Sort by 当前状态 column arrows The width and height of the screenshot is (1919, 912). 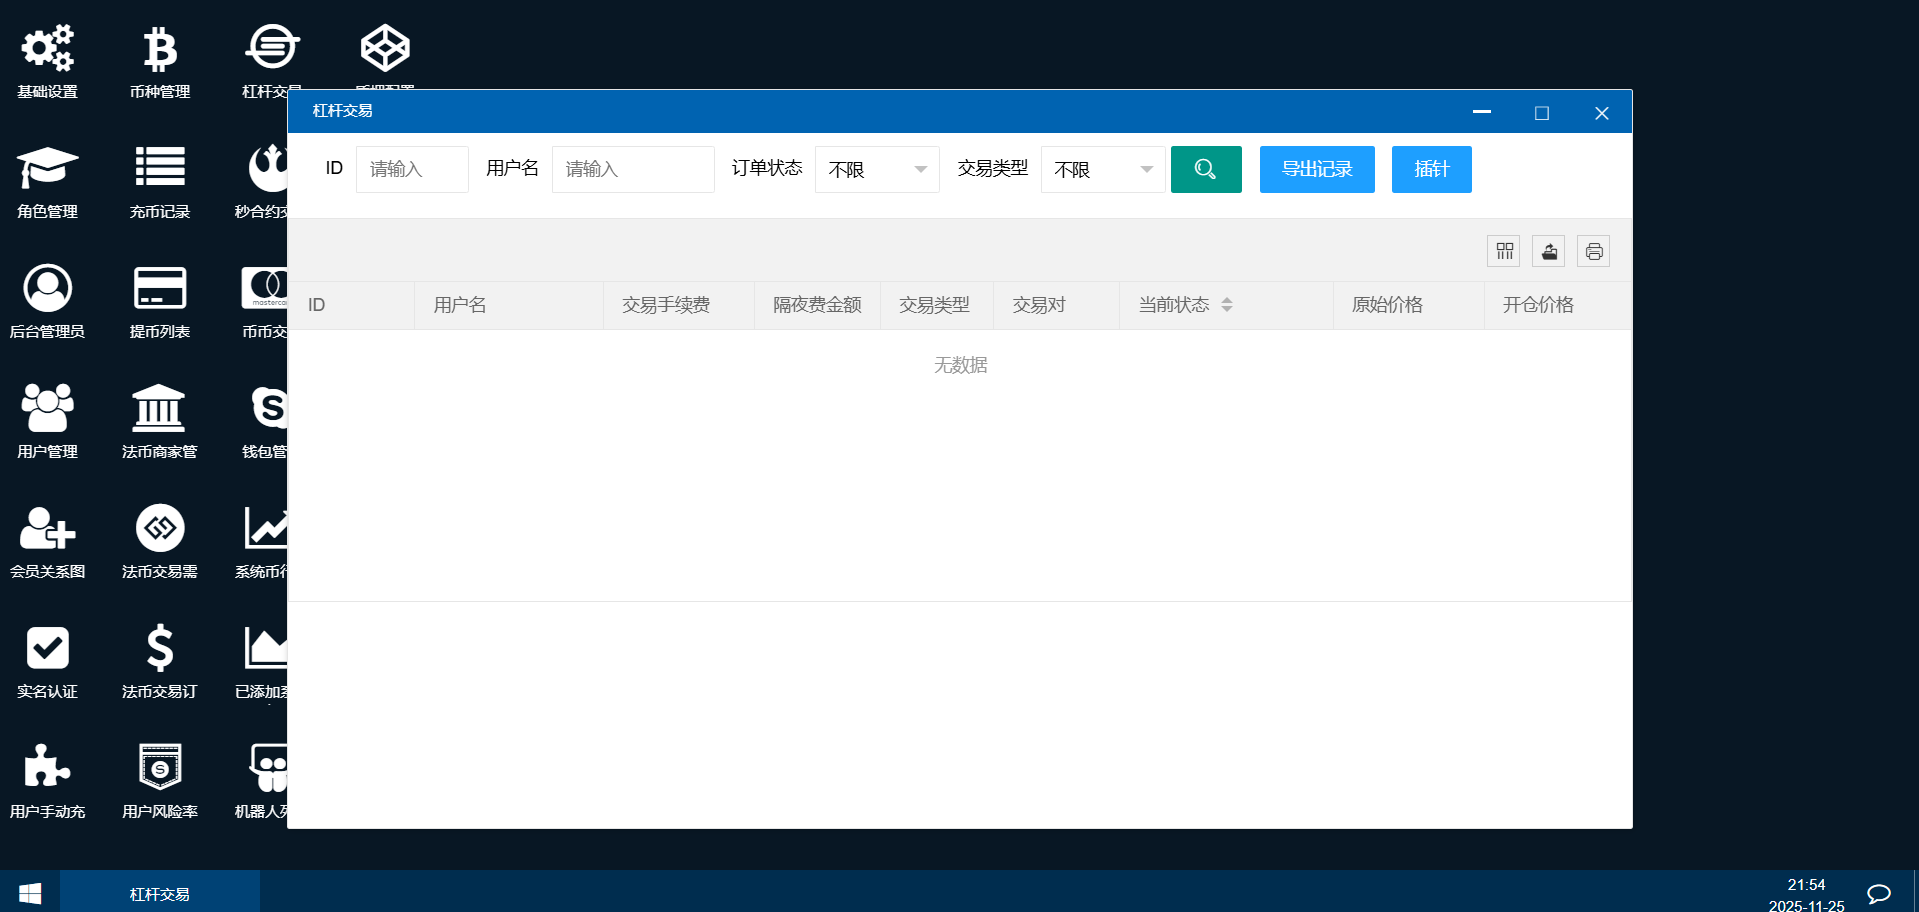pyautogui.click(x=1226, y=305)
